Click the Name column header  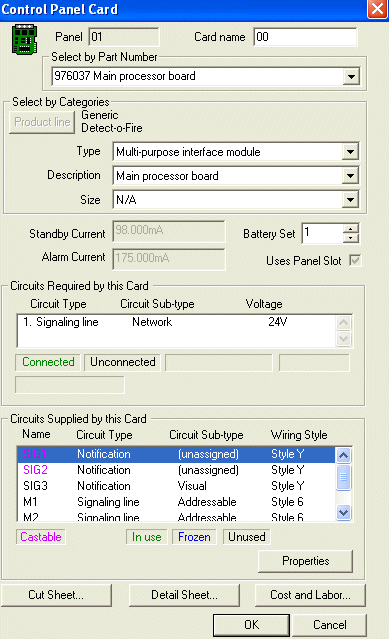click(x=36, y=434)
